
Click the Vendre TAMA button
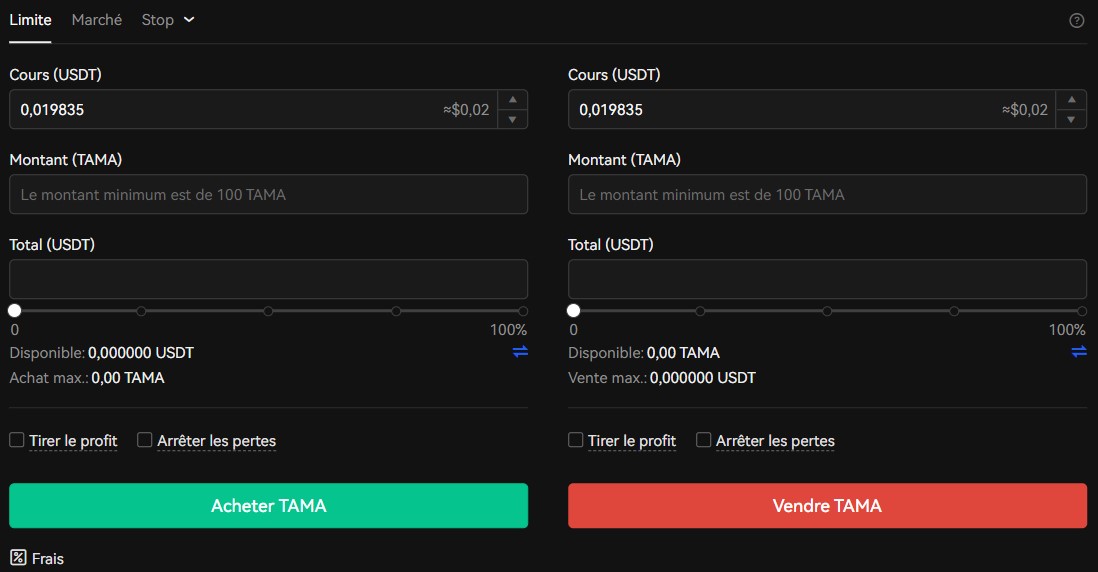point(827,505)
